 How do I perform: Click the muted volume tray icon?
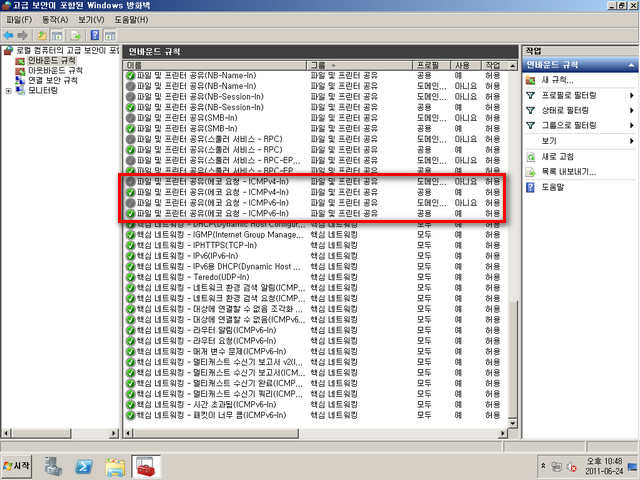571,467
